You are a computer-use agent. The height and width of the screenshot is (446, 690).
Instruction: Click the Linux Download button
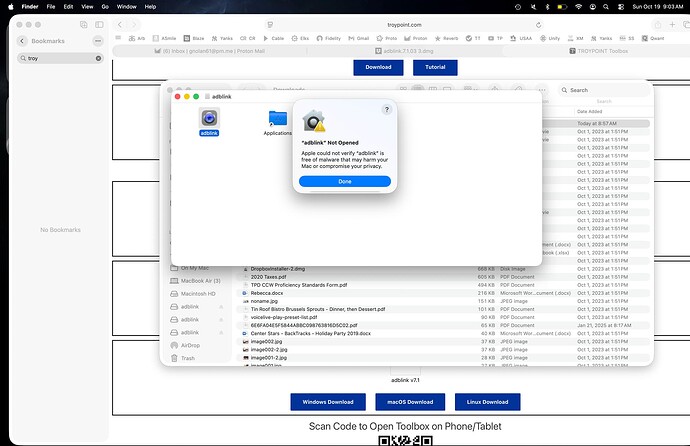tap(488, 402)
